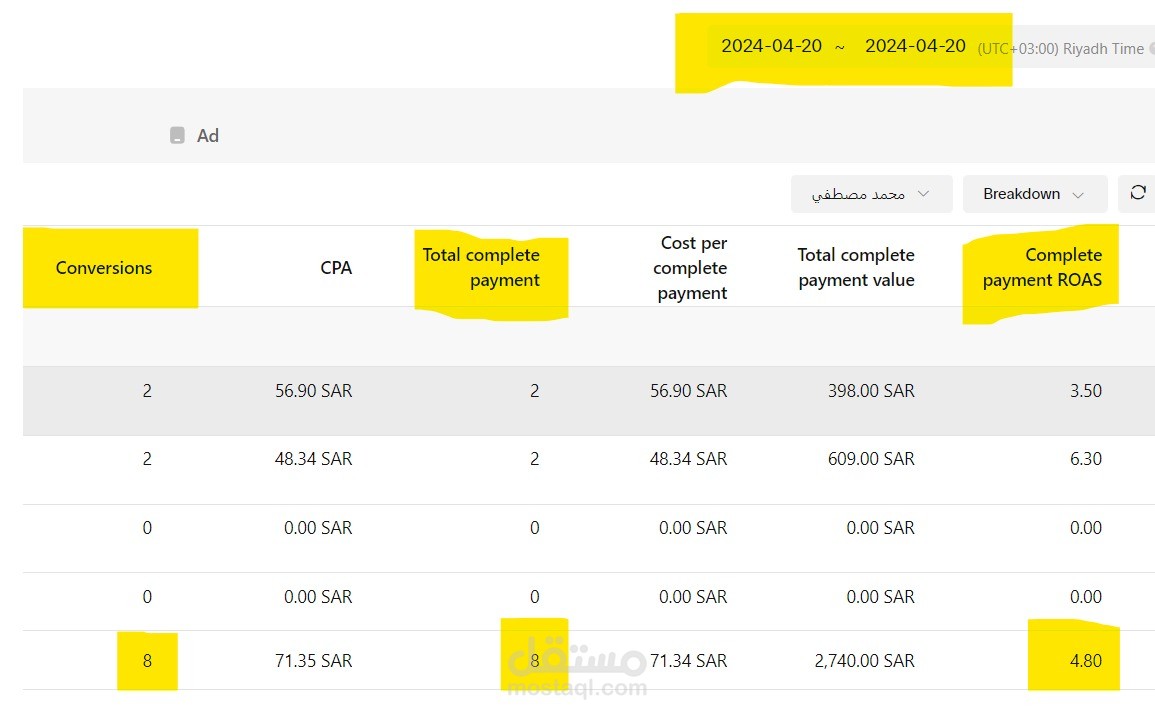
Task: Switch to the Ad tab label
Action: coord(208,136)
